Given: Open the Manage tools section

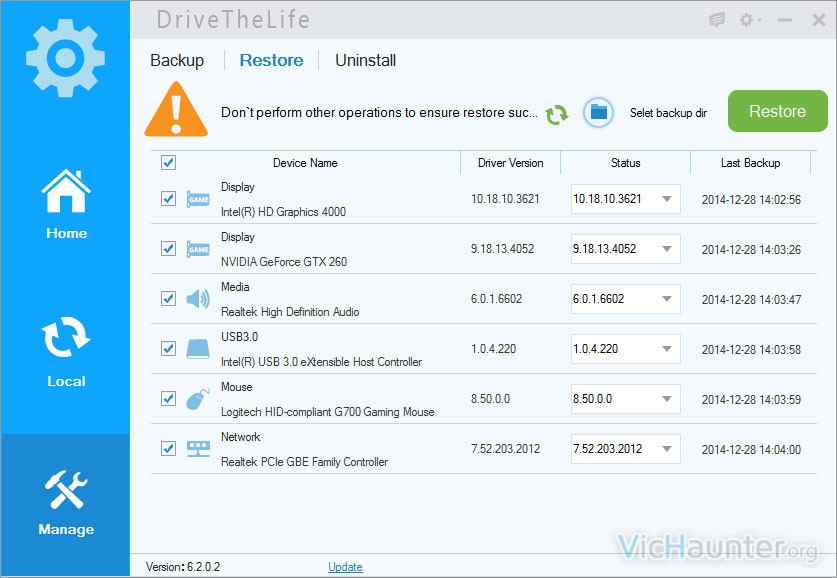Looking at the screenshot, I should (x=66, y=503).
